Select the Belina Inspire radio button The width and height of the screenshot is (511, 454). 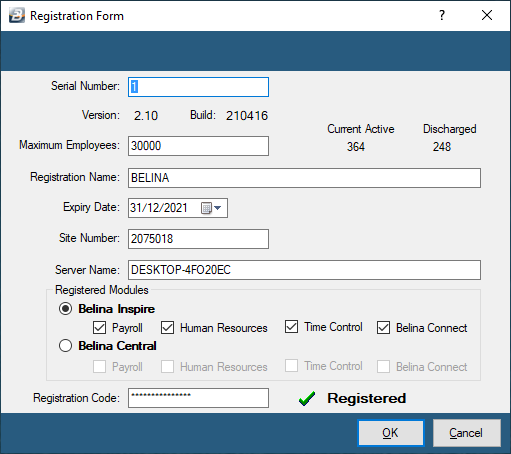tap(65, 309)
